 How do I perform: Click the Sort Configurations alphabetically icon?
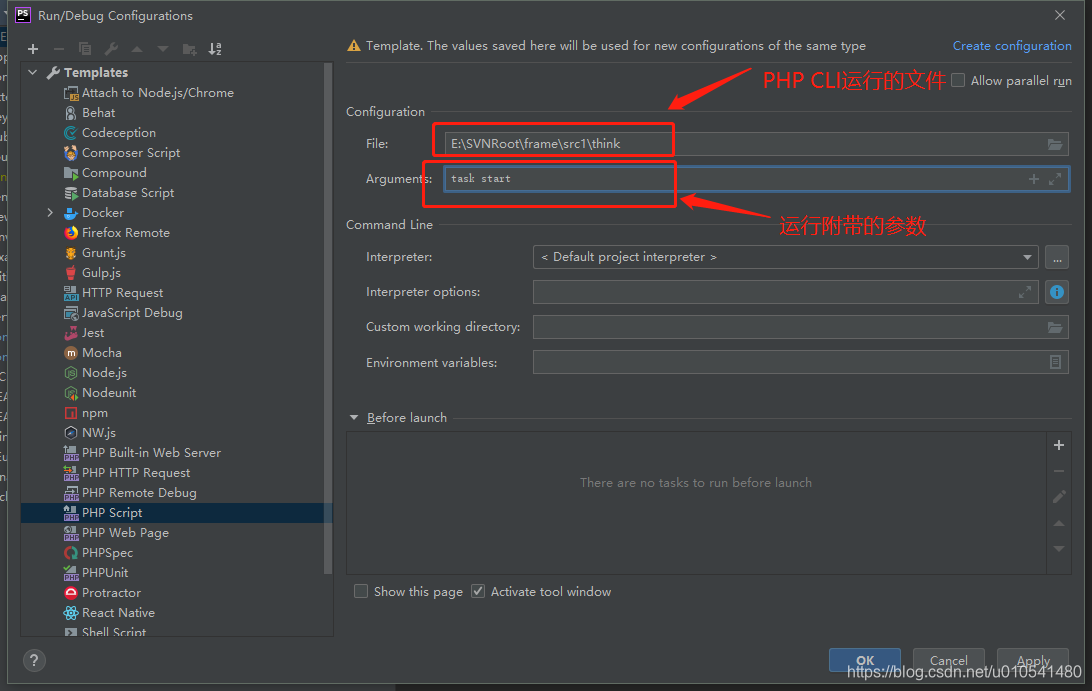[215, 49]
